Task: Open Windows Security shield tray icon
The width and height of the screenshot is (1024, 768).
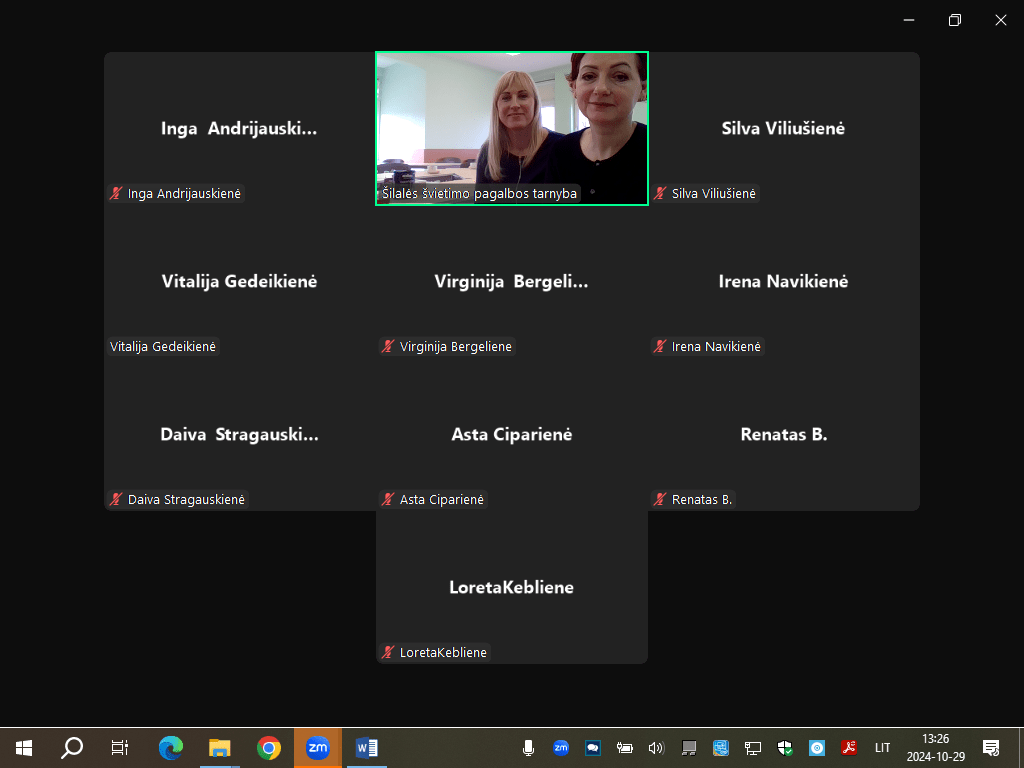Action: [785, 748]
